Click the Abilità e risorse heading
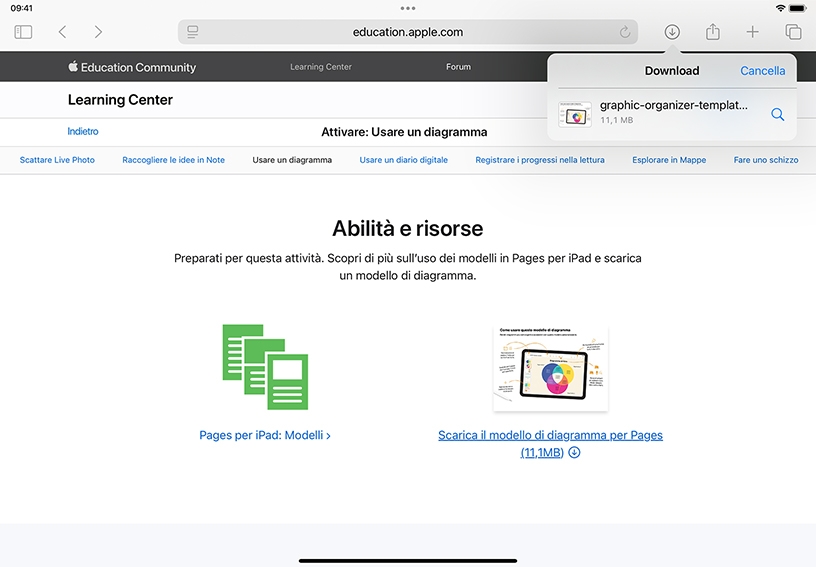 point(407,228)
